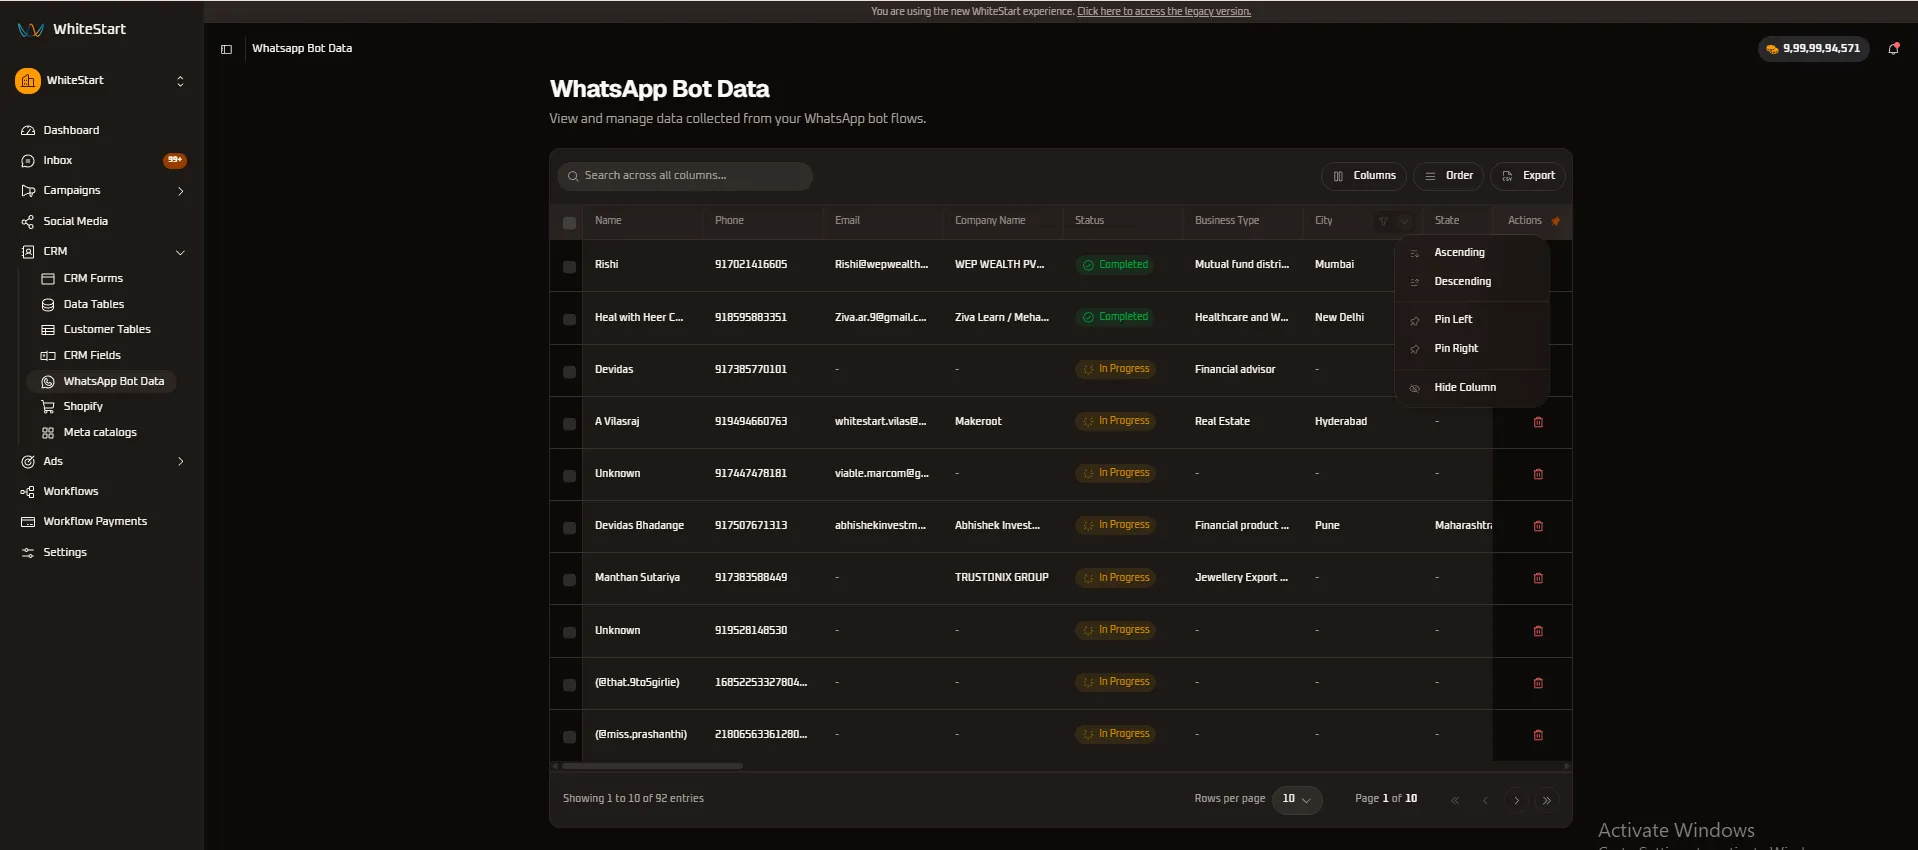Expand the Ads menu chevron
This screenshot has height=850, width=1918.
(181, 461)
